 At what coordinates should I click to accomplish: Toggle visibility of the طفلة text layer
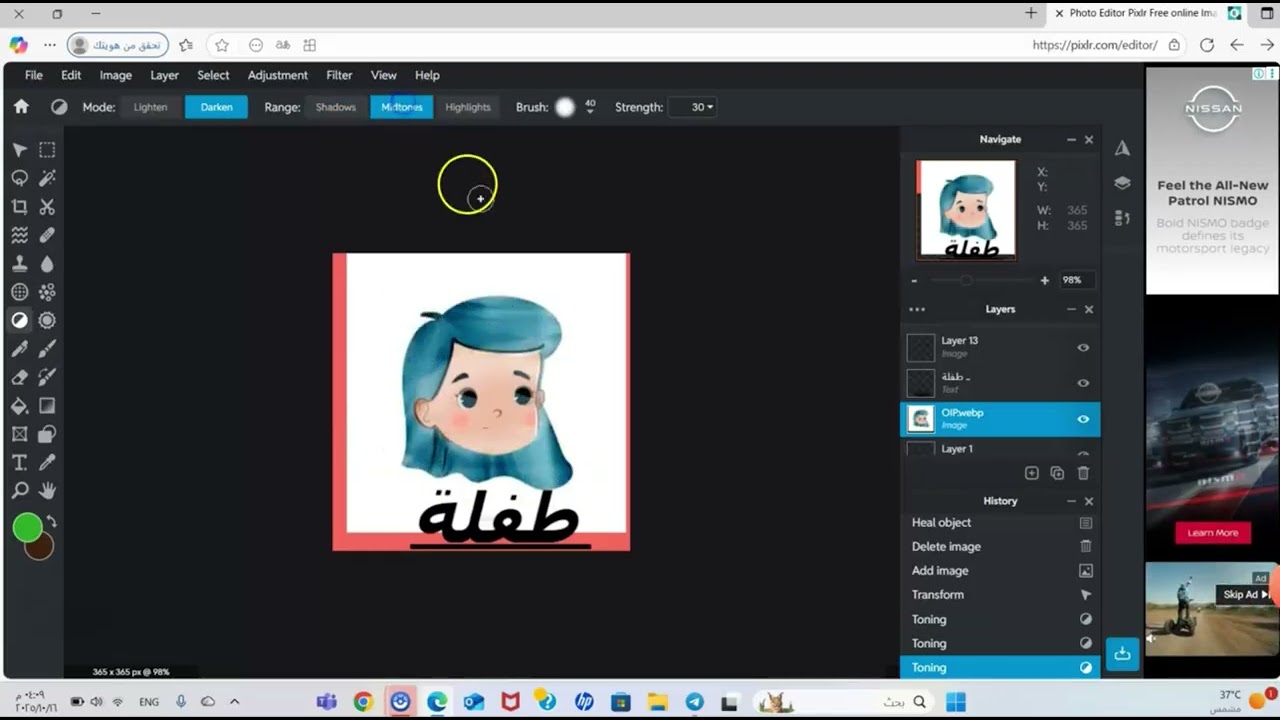pyautogui.click(x=1083, y=383)
